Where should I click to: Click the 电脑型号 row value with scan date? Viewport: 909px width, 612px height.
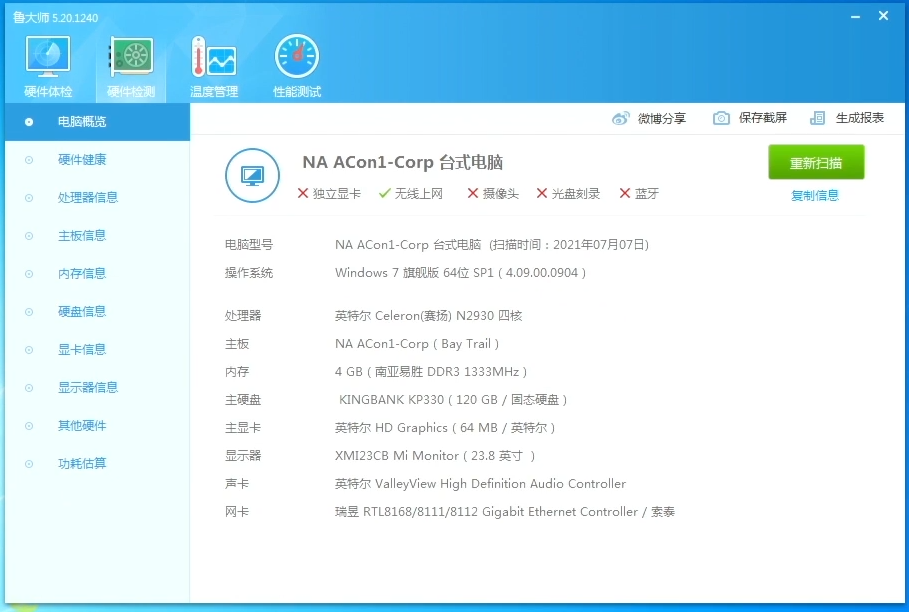pyautogui.click(x=492, y=245)
